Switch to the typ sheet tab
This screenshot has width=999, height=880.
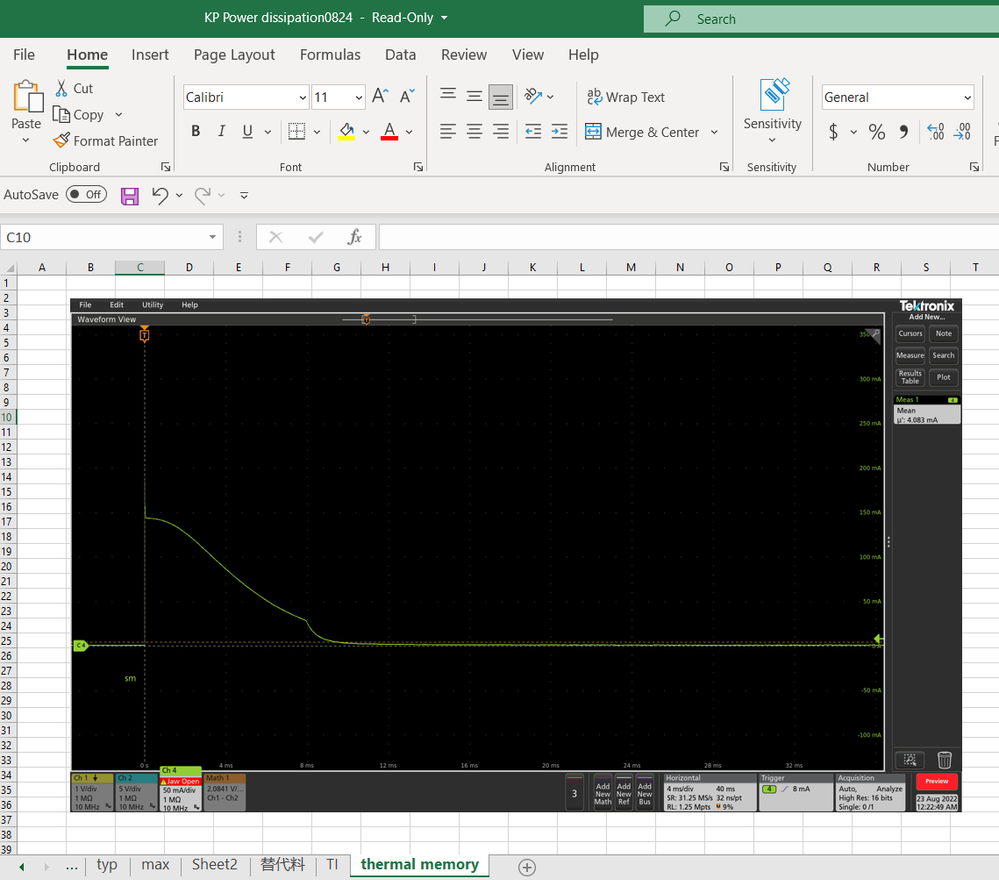(106, 865)
